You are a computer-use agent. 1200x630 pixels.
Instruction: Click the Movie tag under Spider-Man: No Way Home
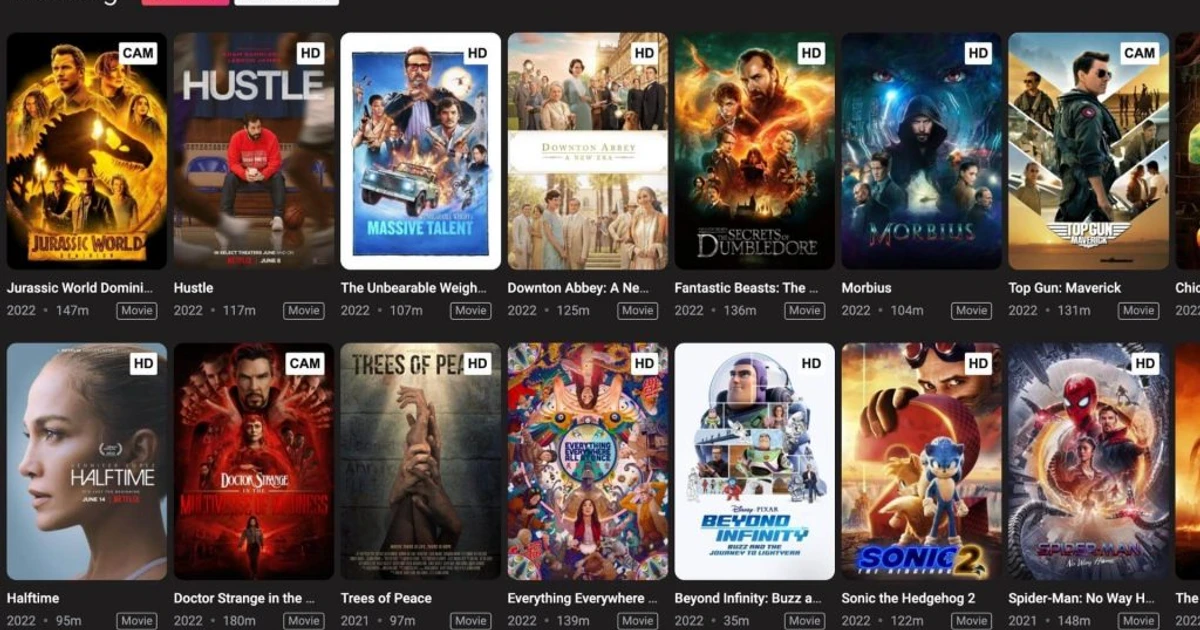click(x=1138, y=620)
